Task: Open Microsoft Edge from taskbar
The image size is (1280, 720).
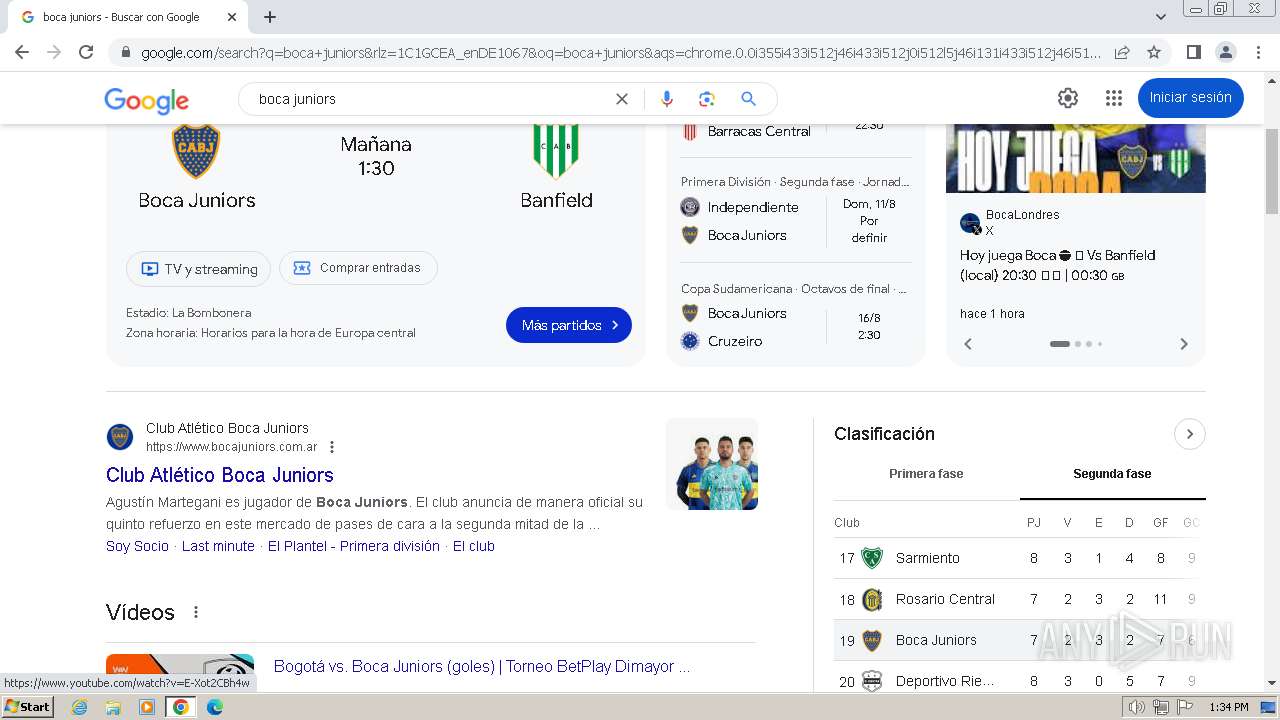Action: 215,707
